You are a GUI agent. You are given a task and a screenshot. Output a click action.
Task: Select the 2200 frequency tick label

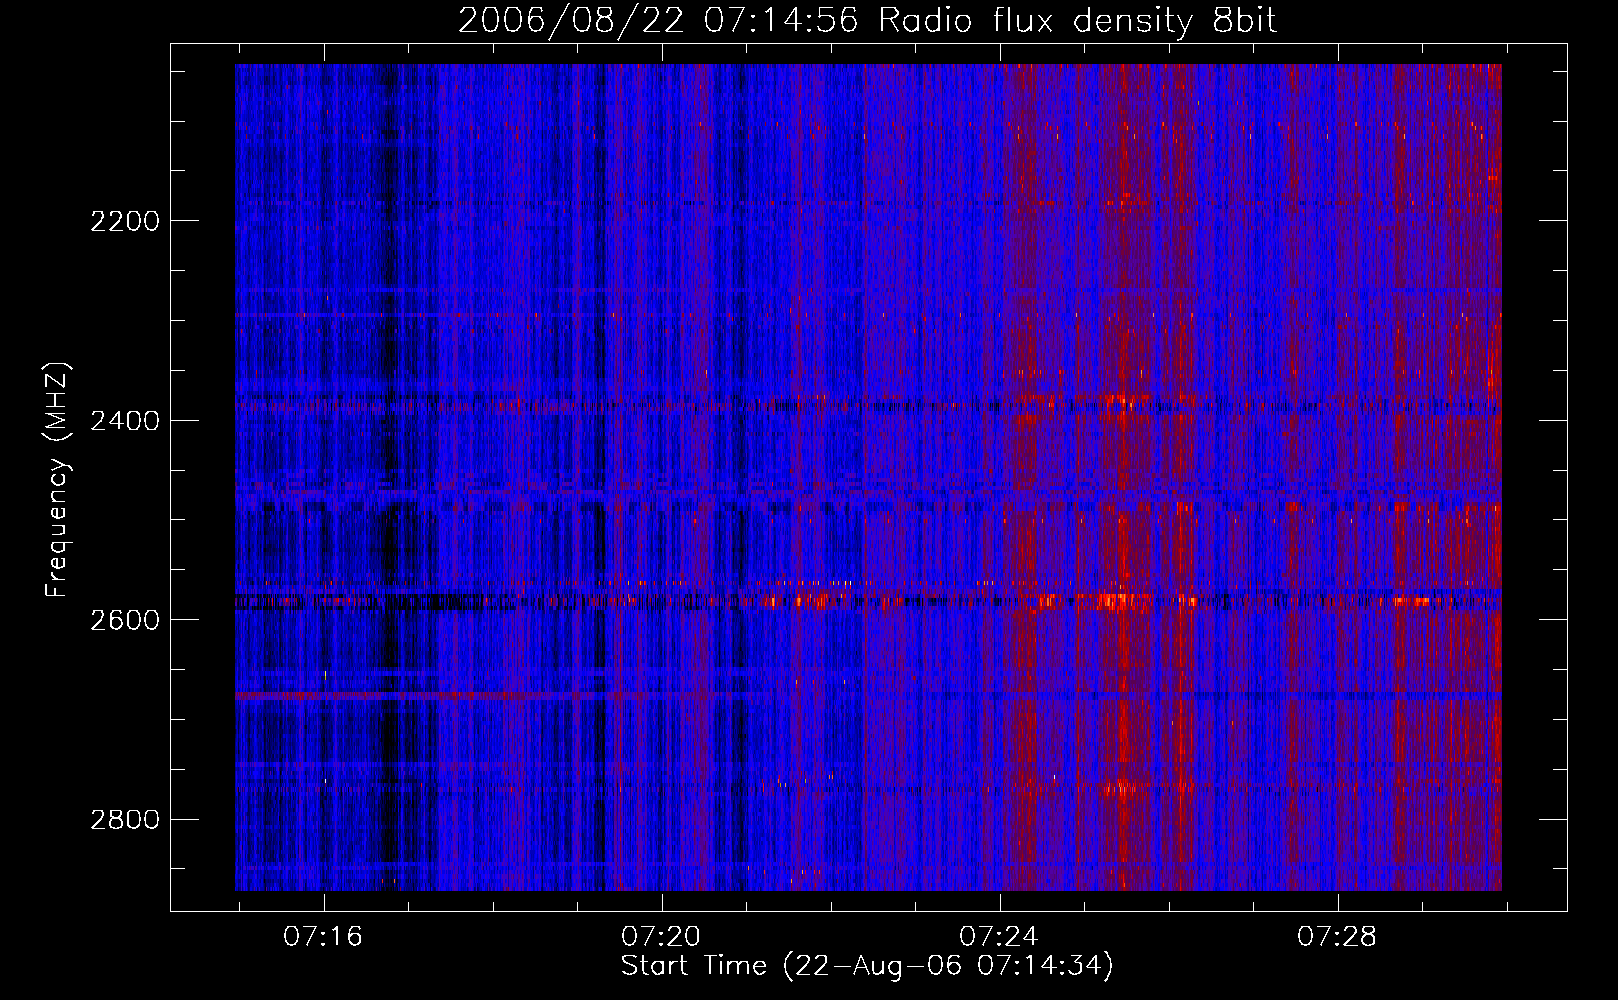[124, 221]
